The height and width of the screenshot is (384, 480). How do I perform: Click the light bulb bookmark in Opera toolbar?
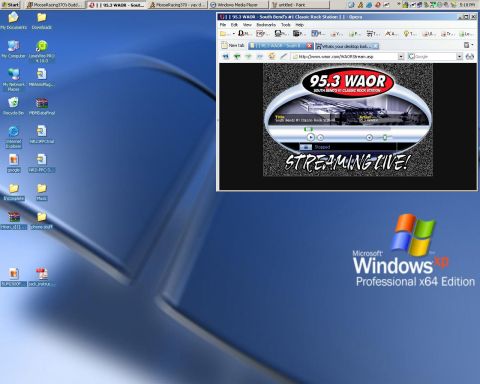(x=410, y=34)
